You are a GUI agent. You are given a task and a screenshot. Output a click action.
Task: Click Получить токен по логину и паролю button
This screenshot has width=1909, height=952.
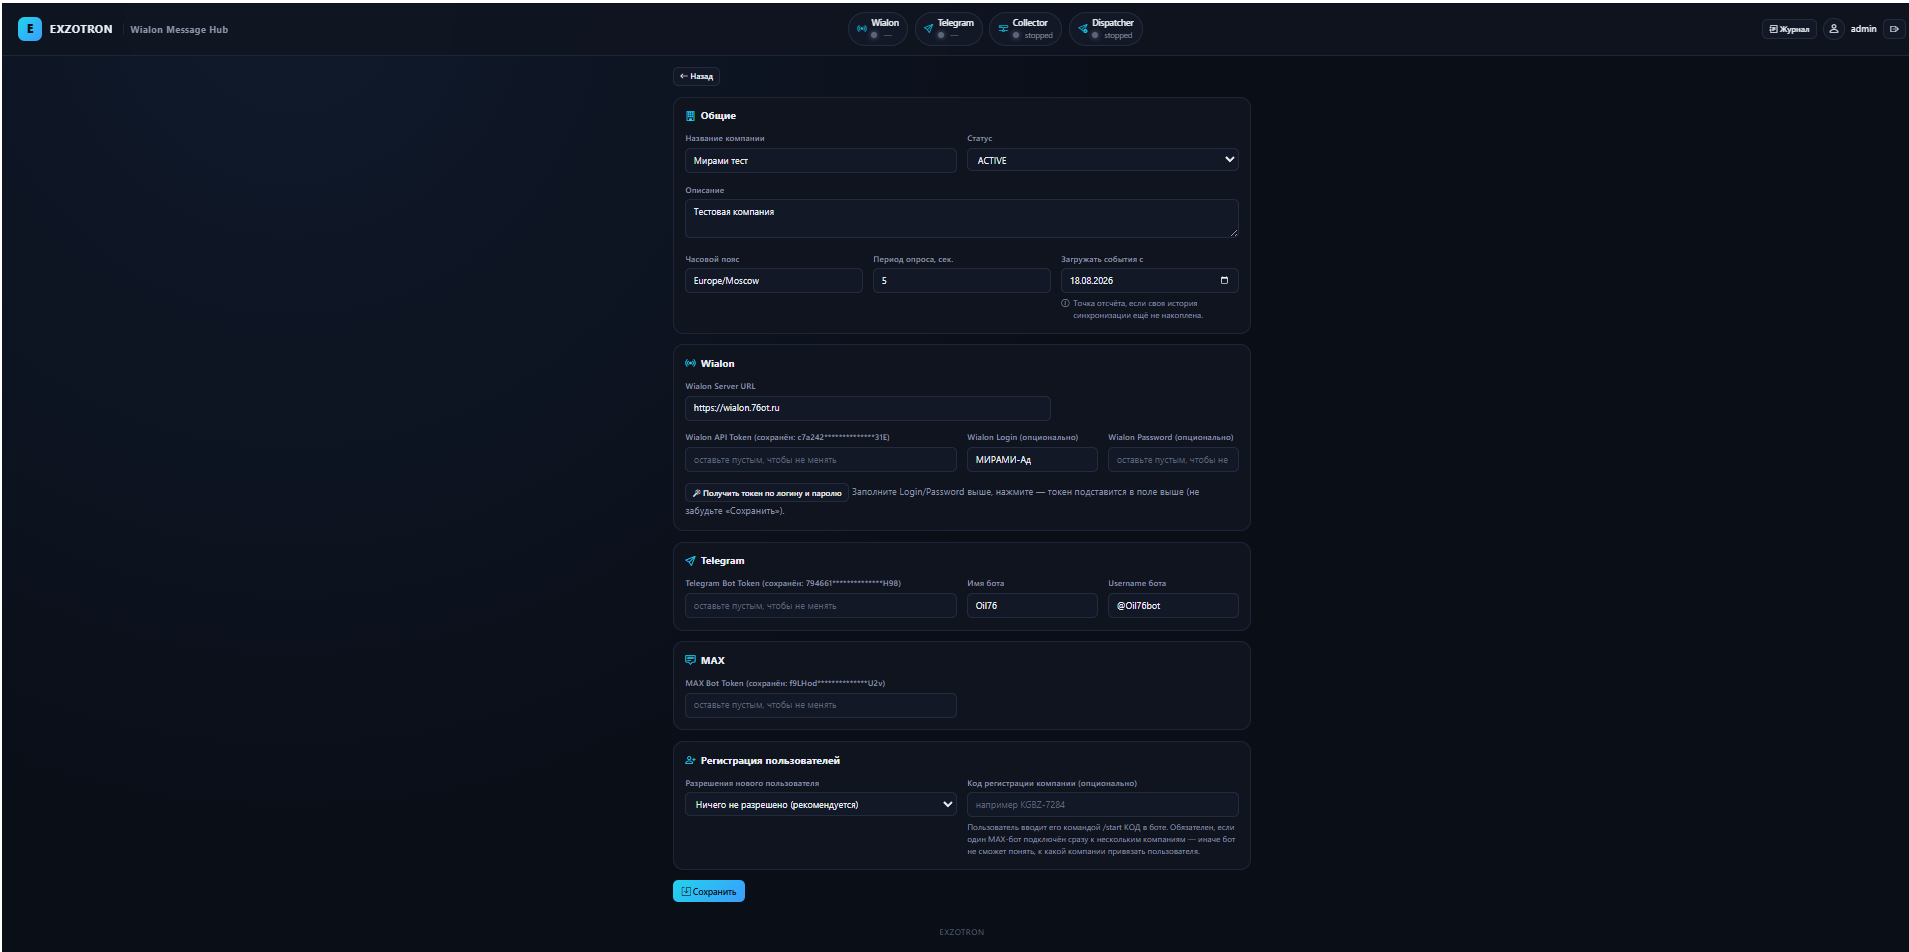[767, 493]
